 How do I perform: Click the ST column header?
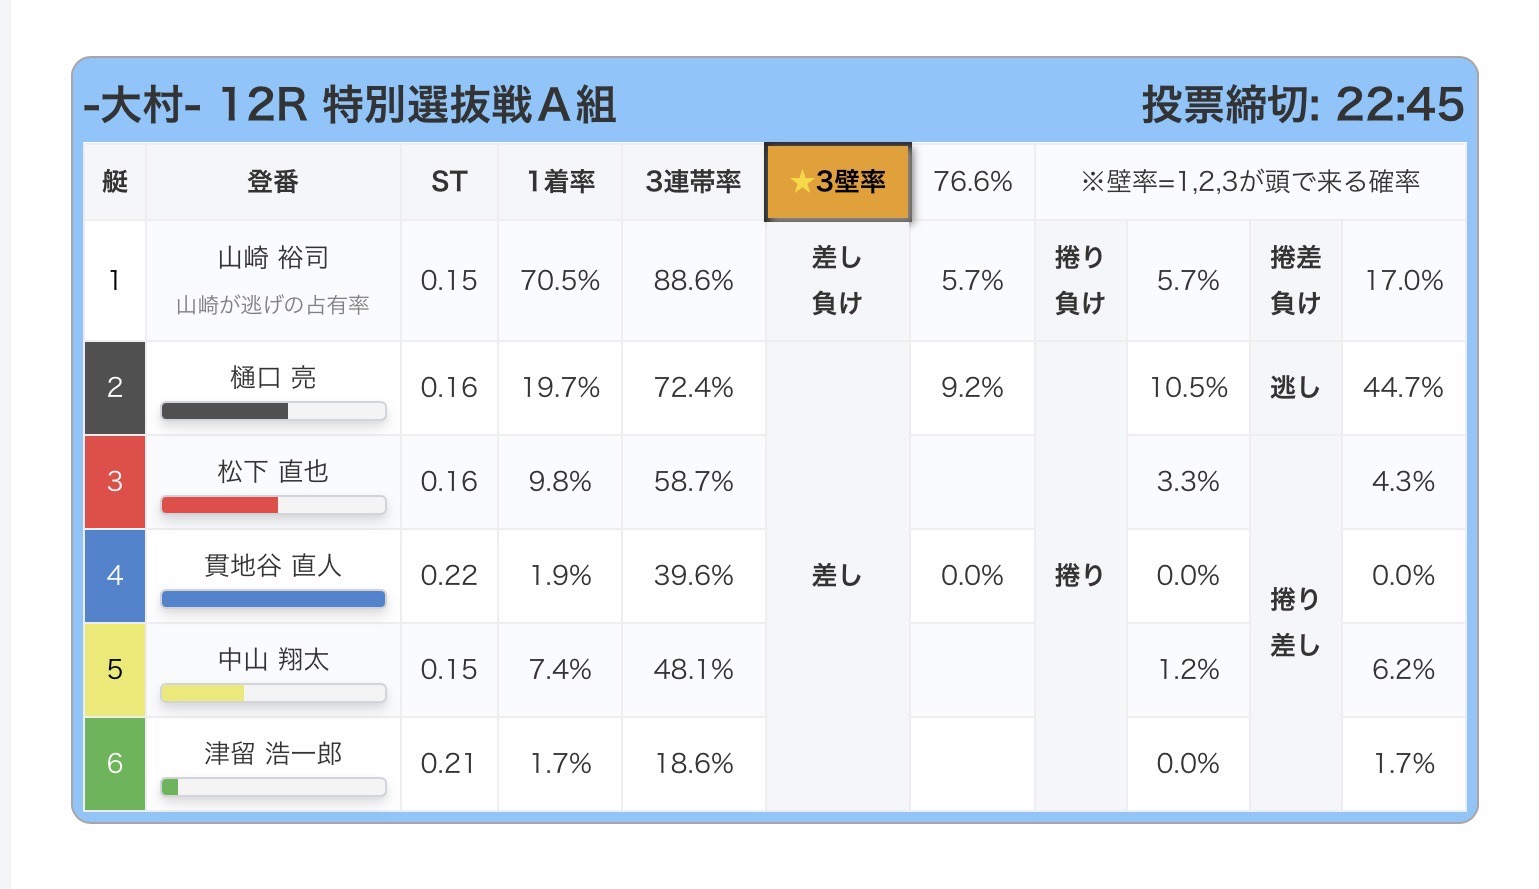pyautogui.click(x=449, y=181)
